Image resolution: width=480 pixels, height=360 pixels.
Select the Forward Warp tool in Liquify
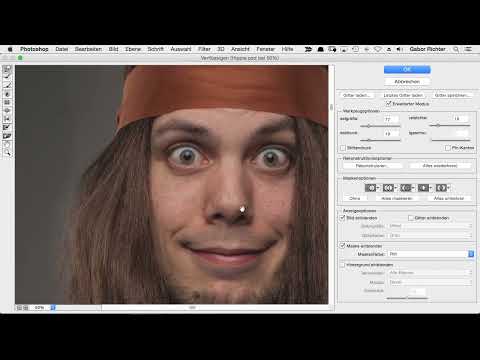[x=7, y=69]
